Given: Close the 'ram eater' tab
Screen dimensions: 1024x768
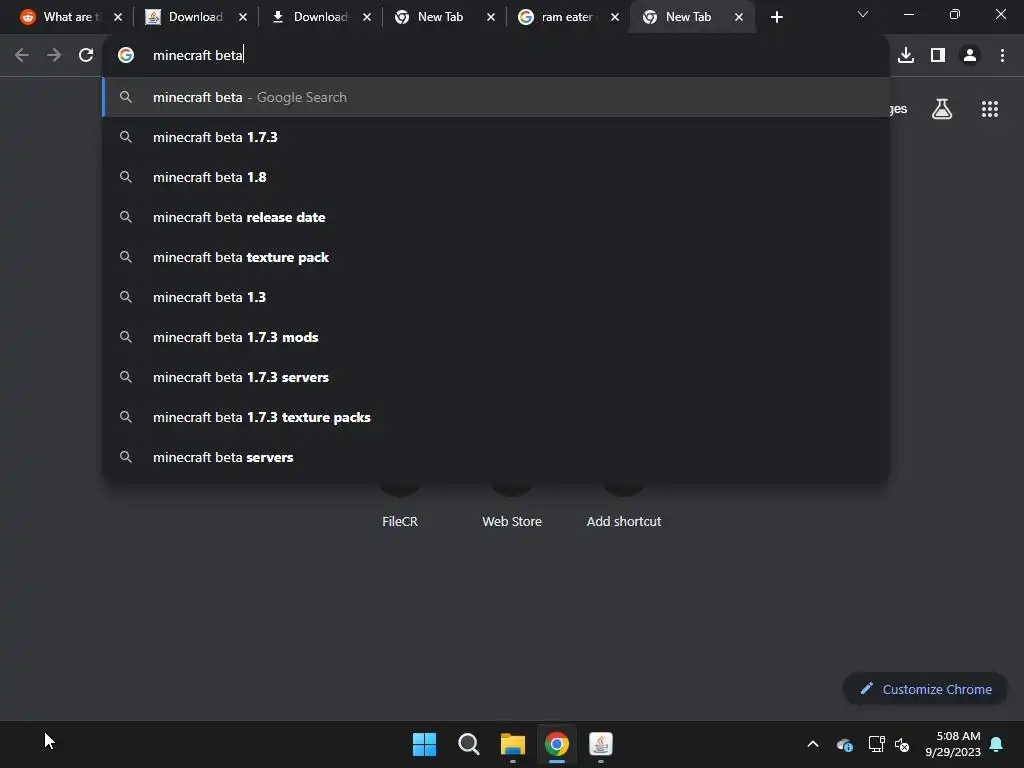Looking at the screenshot, I should click(x=615, y=17).
